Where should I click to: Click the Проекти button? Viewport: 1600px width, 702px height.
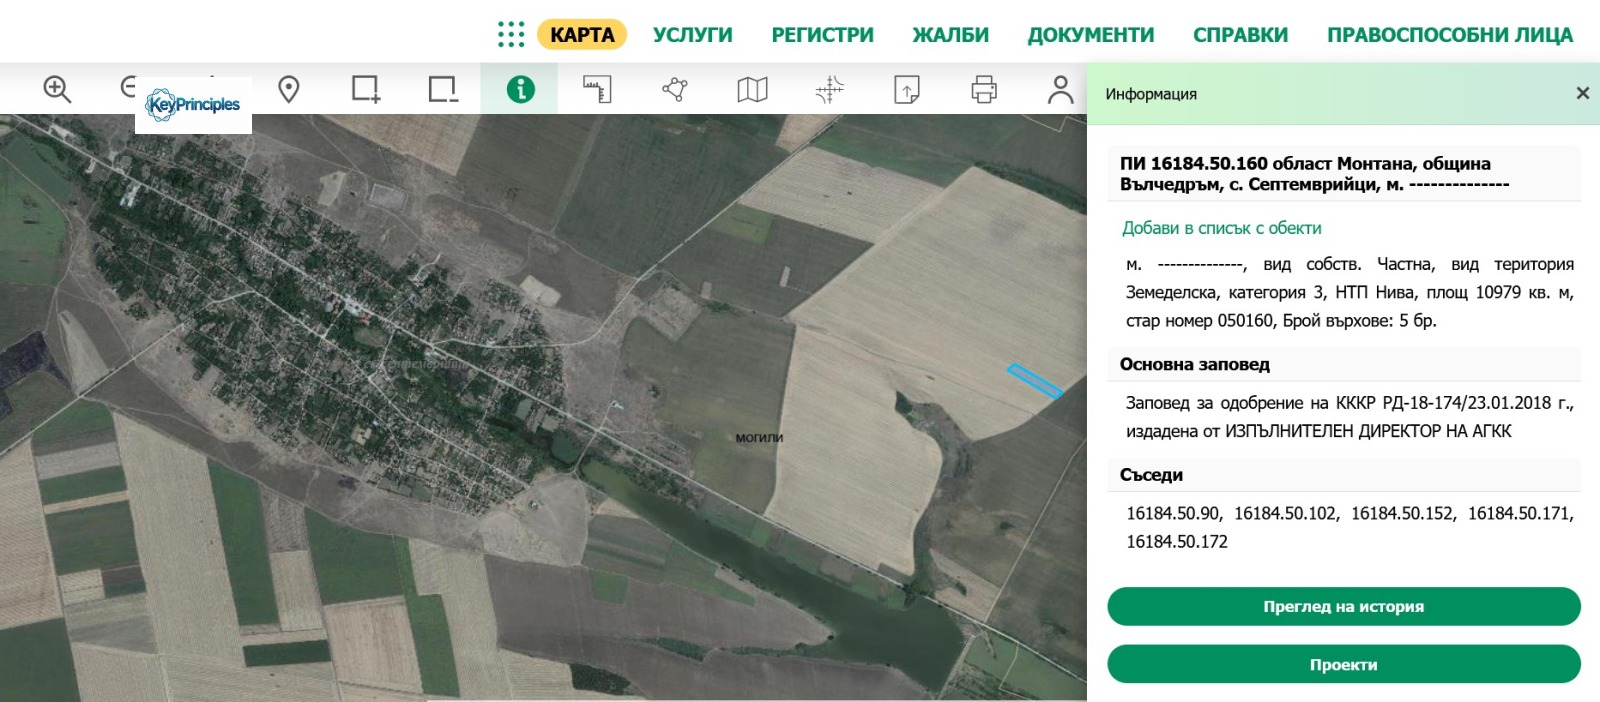(1343, 665)
